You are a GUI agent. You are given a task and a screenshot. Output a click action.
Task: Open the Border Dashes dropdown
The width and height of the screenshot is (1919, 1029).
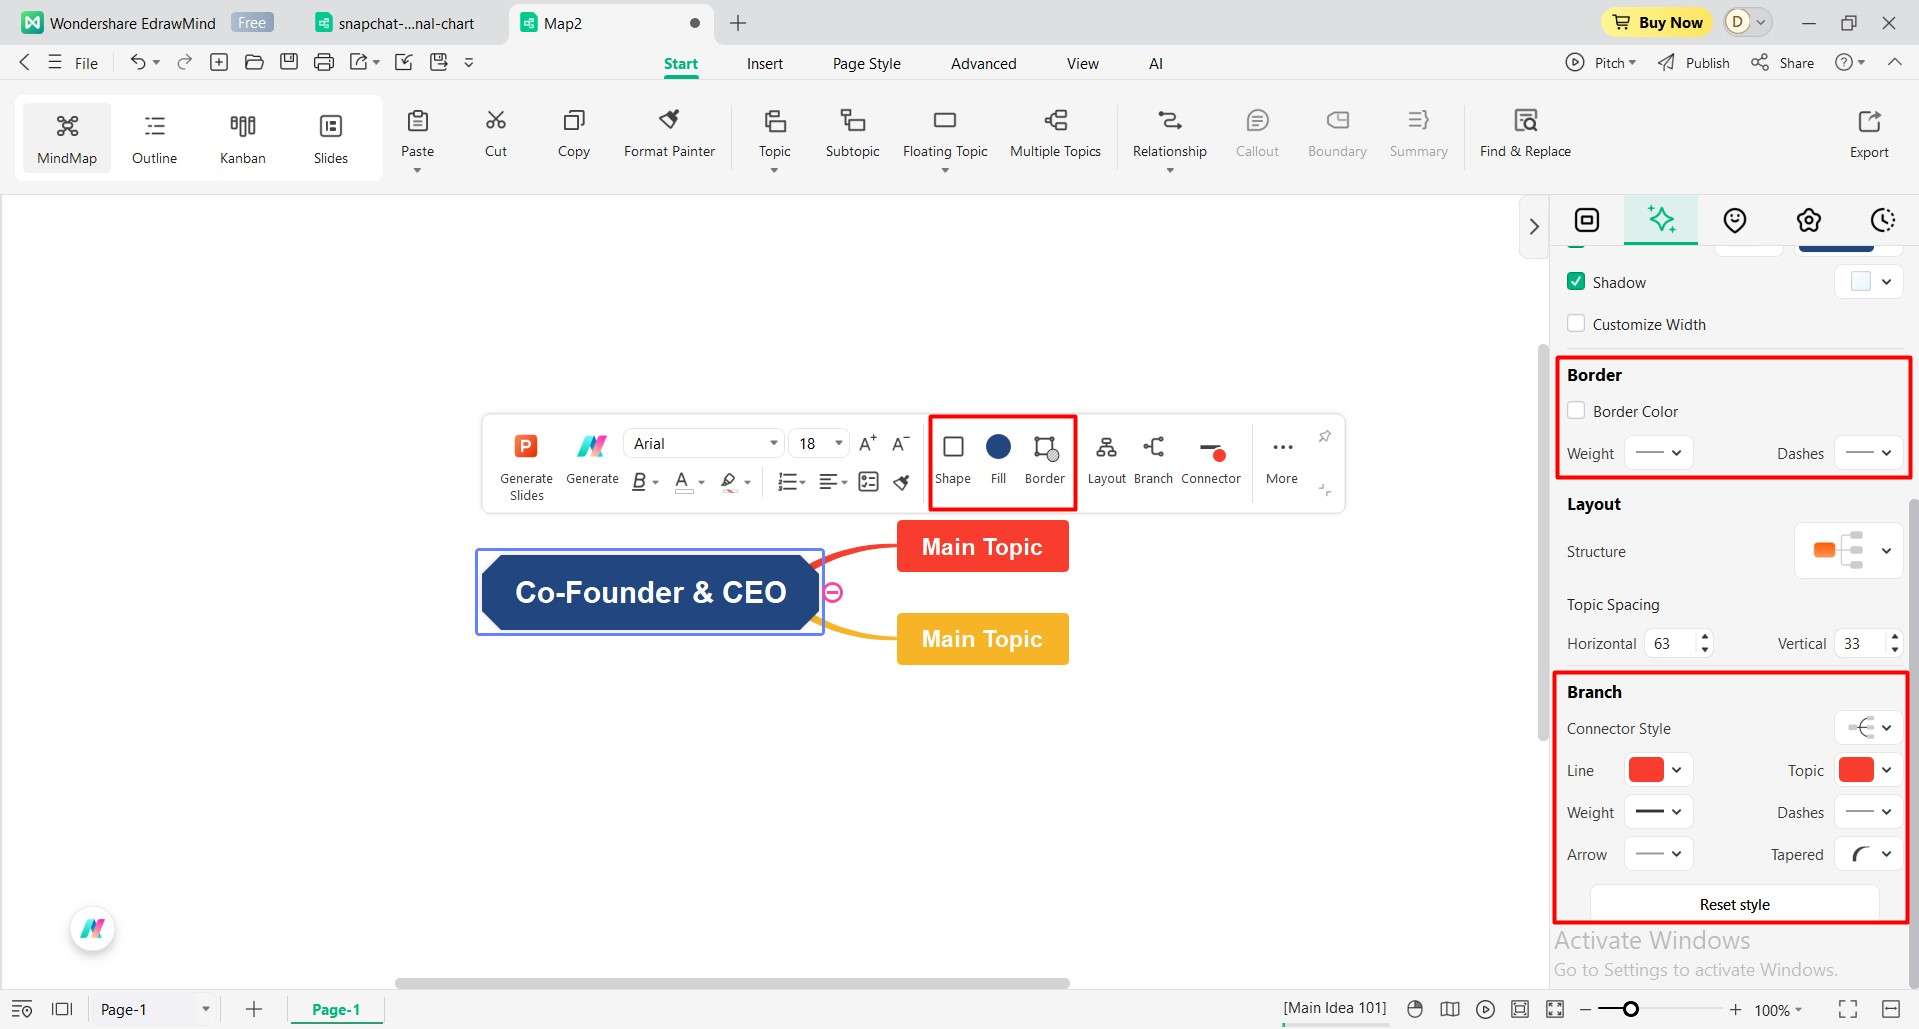pyautogui.click(x=1868, y=453)
